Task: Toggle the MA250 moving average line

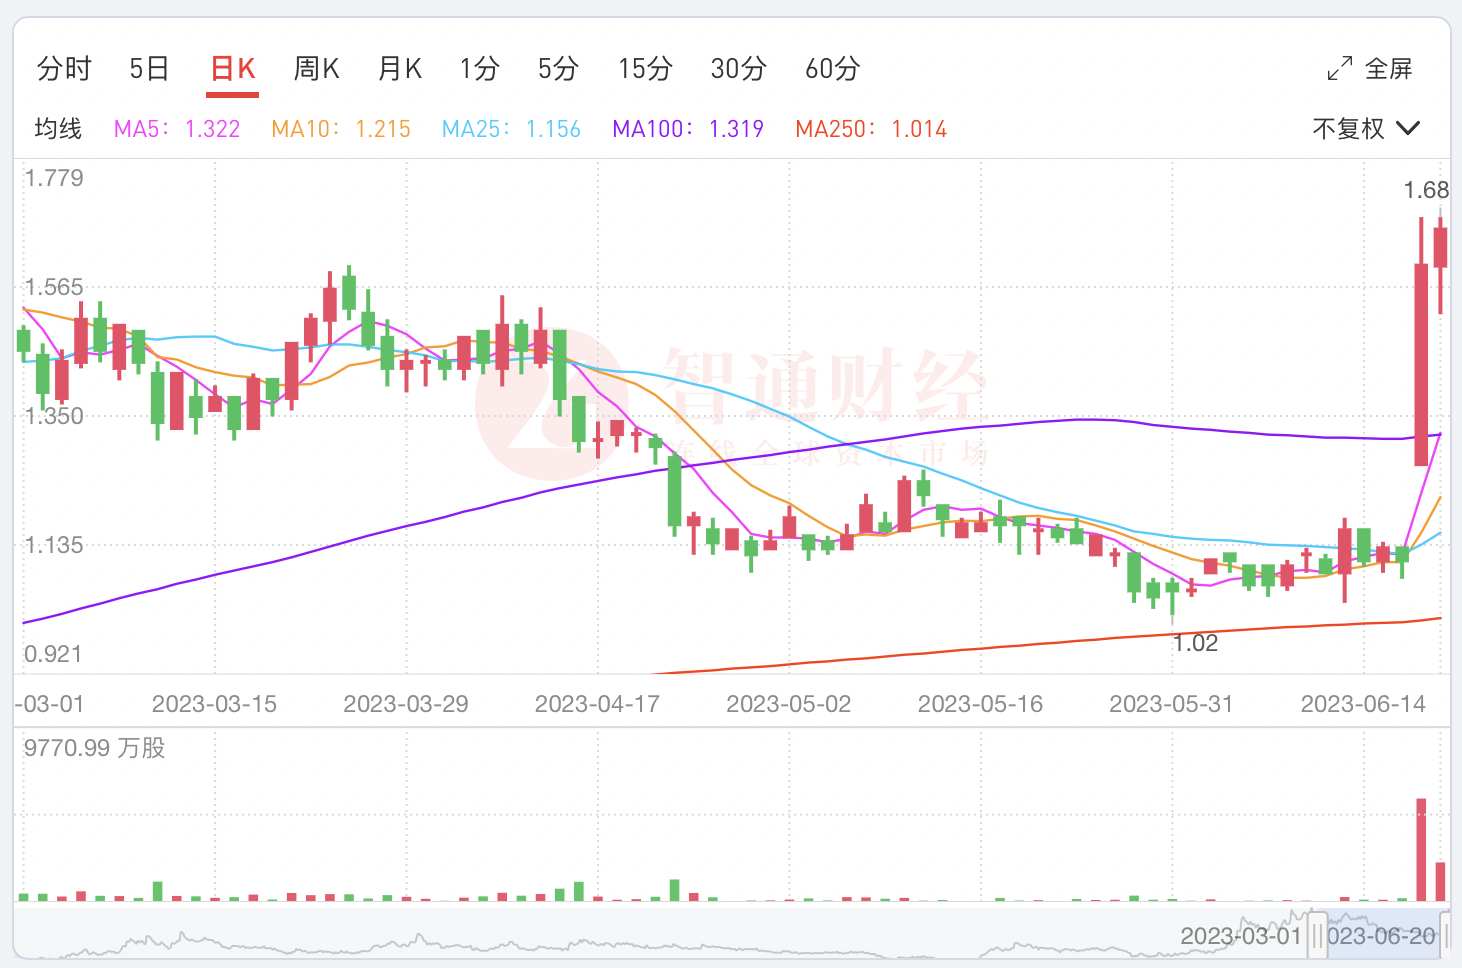Action: click(869, 128)
